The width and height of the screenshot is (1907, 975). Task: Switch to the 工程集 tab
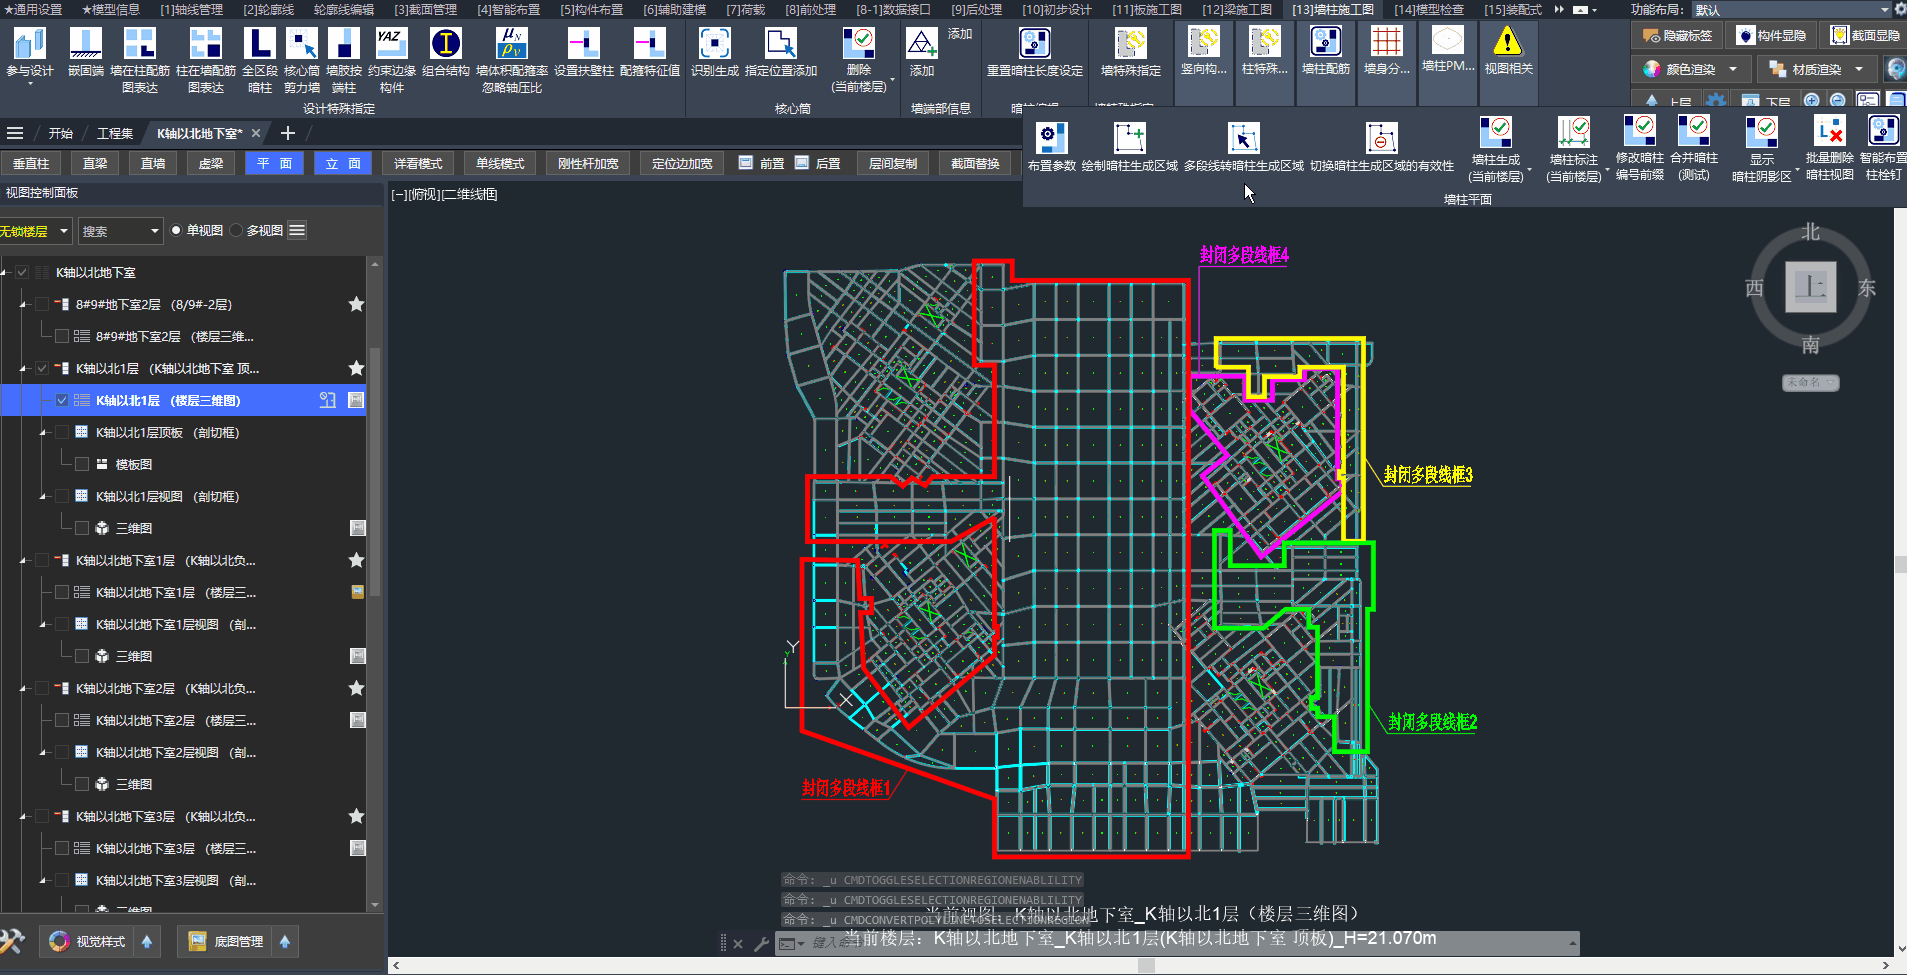tap(114, 133)
